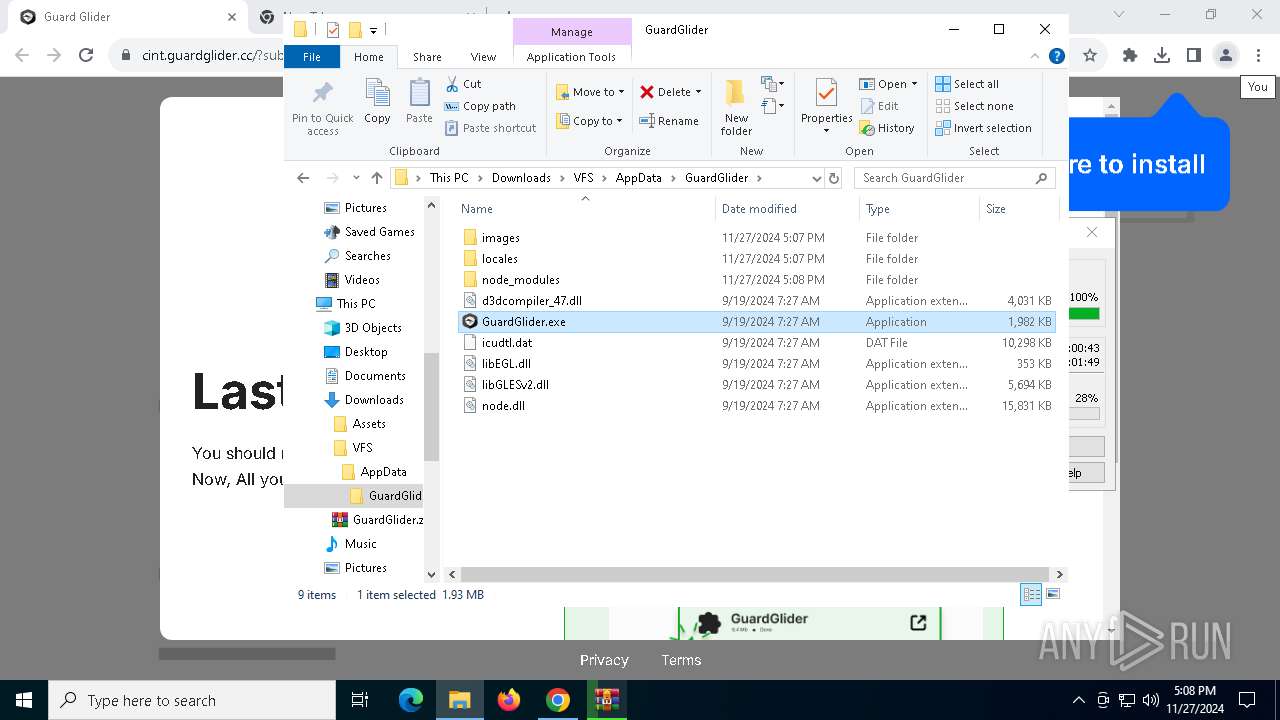Reload the Chrome browser page
Screen dimensions: 1280x720
pos(86,56)
